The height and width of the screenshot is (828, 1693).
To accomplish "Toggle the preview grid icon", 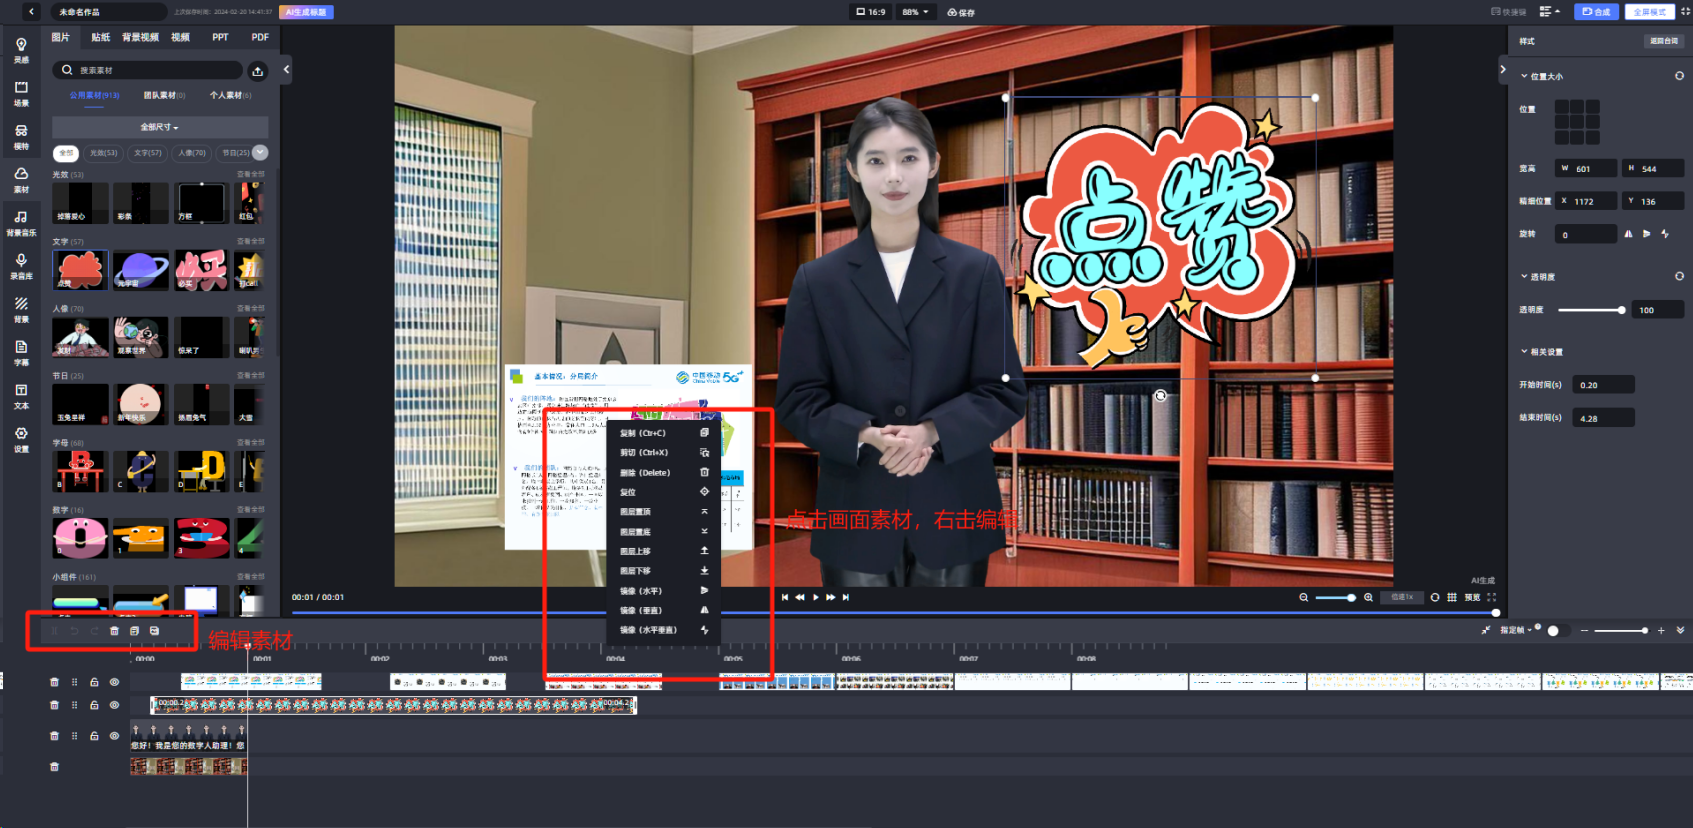I will click(1452, 597).
